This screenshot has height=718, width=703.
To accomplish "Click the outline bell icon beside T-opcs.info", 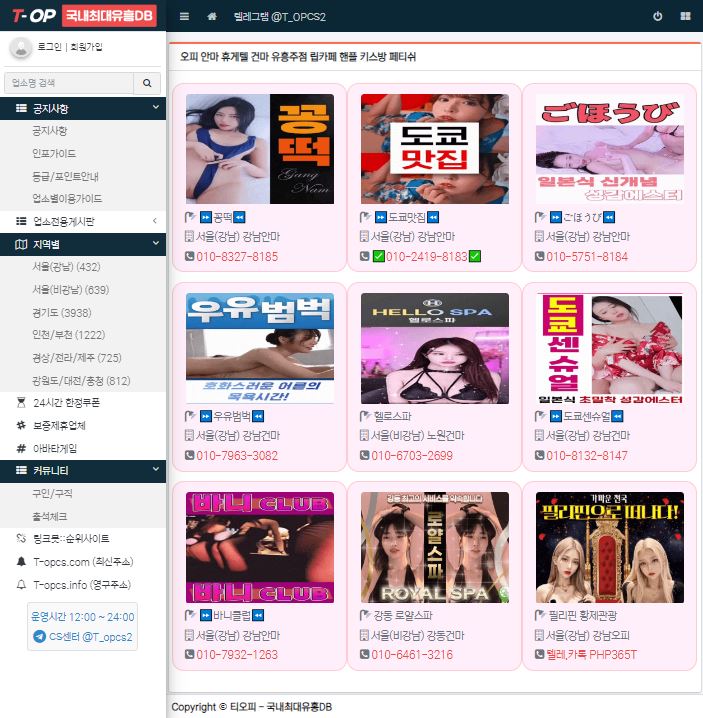I will point(21,585).
